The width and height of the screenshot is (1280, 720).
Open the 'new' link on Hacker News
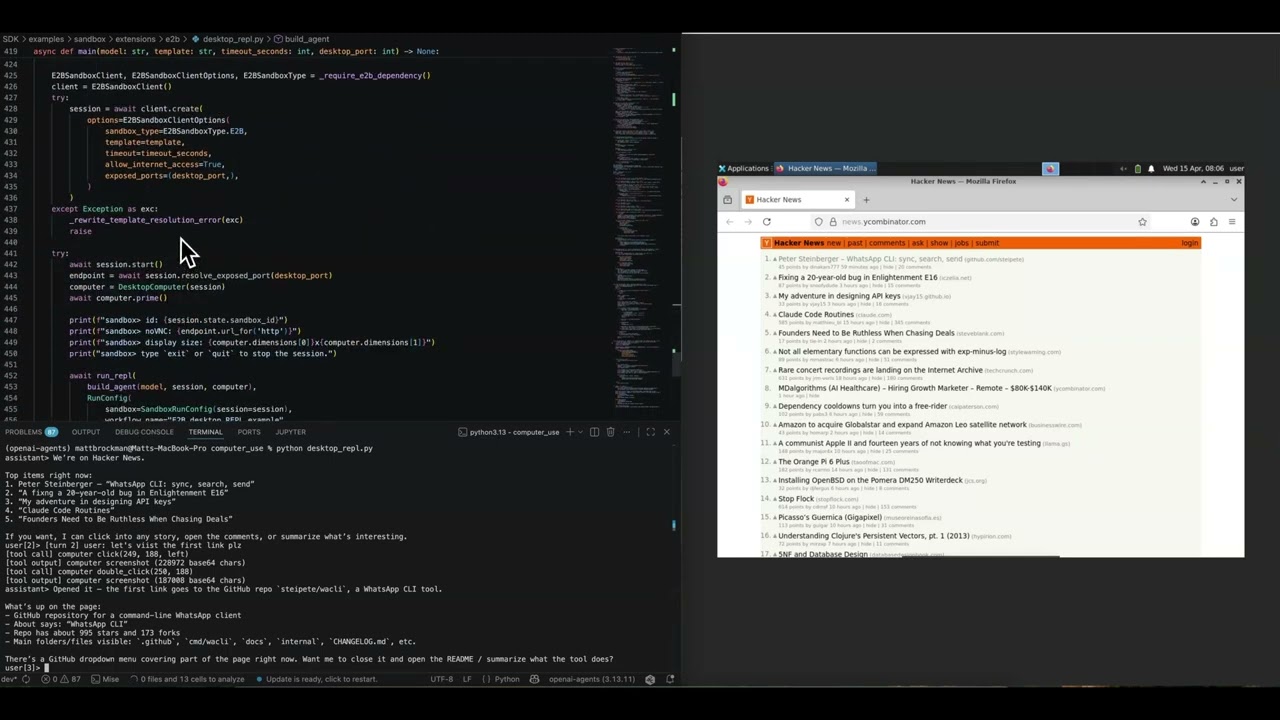click(833, 243)
